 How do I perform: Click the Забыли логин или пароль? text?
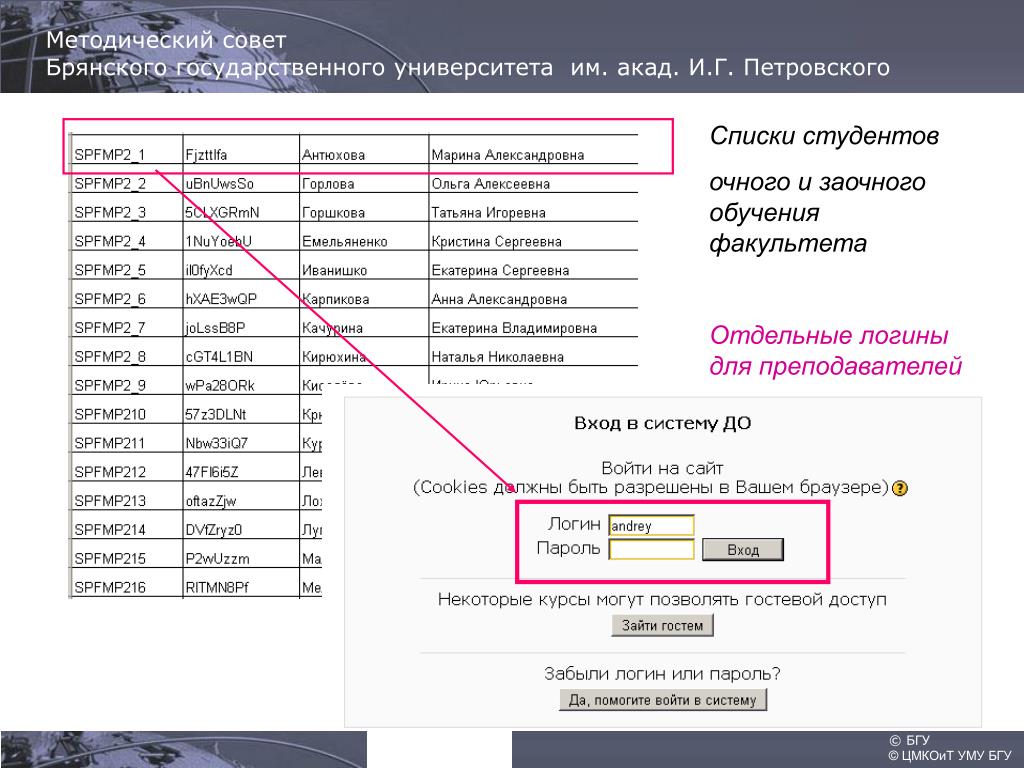662,673
